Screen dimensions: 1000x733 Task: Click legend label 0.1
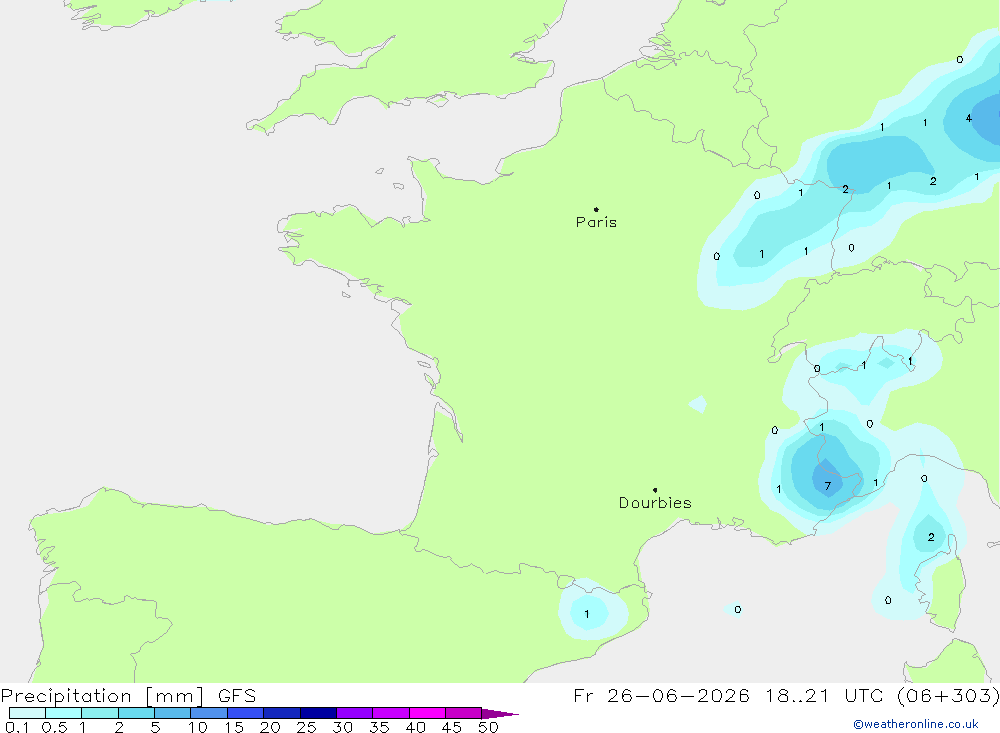point(17,727)
